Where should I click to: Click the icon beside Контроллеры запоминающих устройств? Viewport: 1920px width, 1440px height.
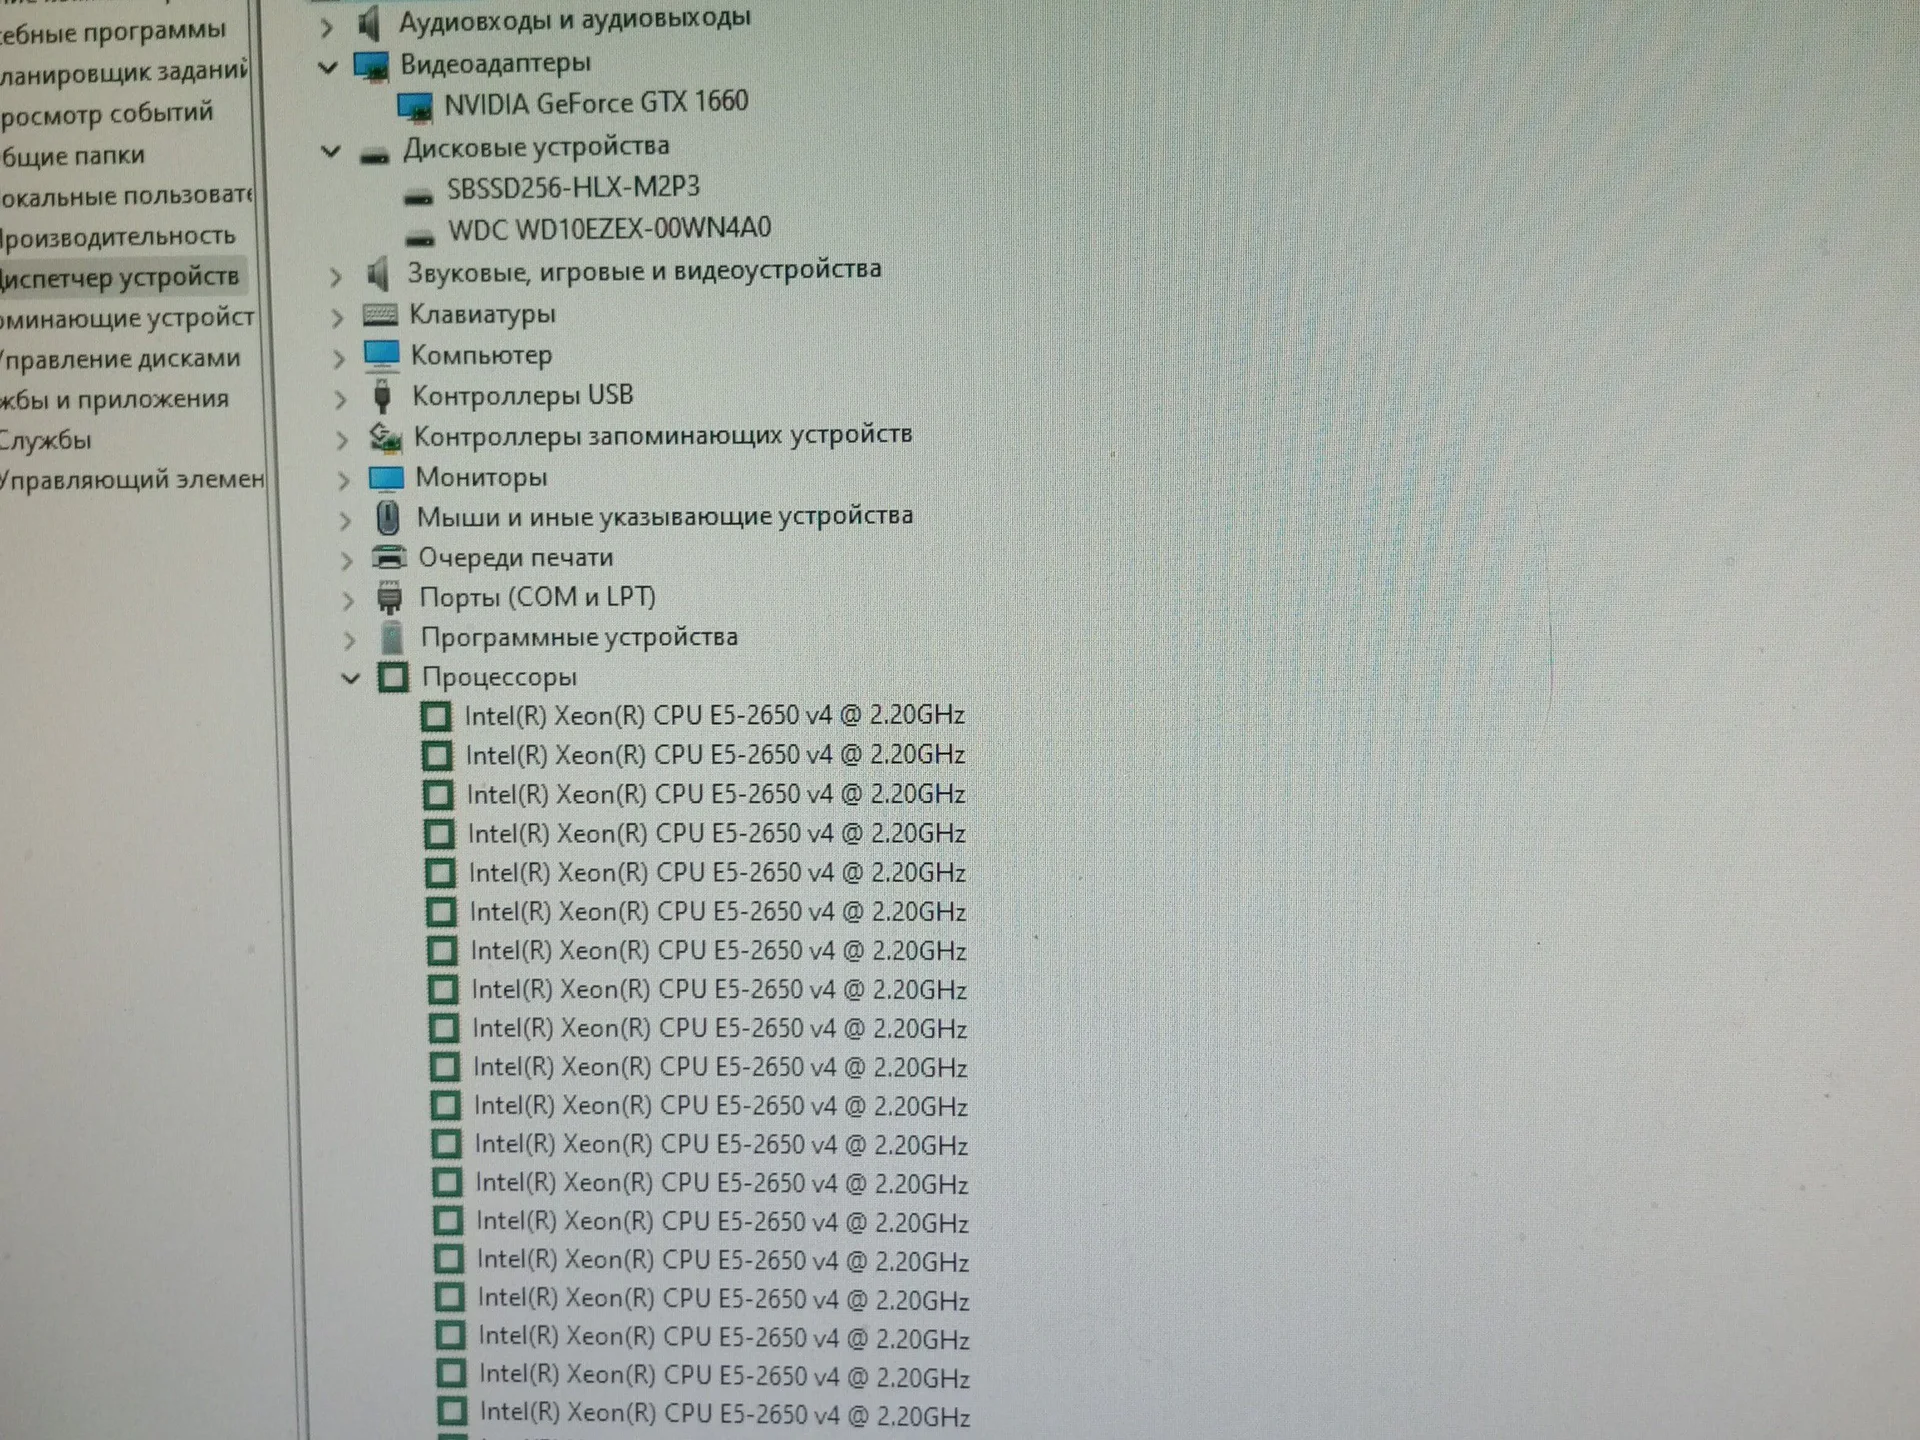coord(385,437)
